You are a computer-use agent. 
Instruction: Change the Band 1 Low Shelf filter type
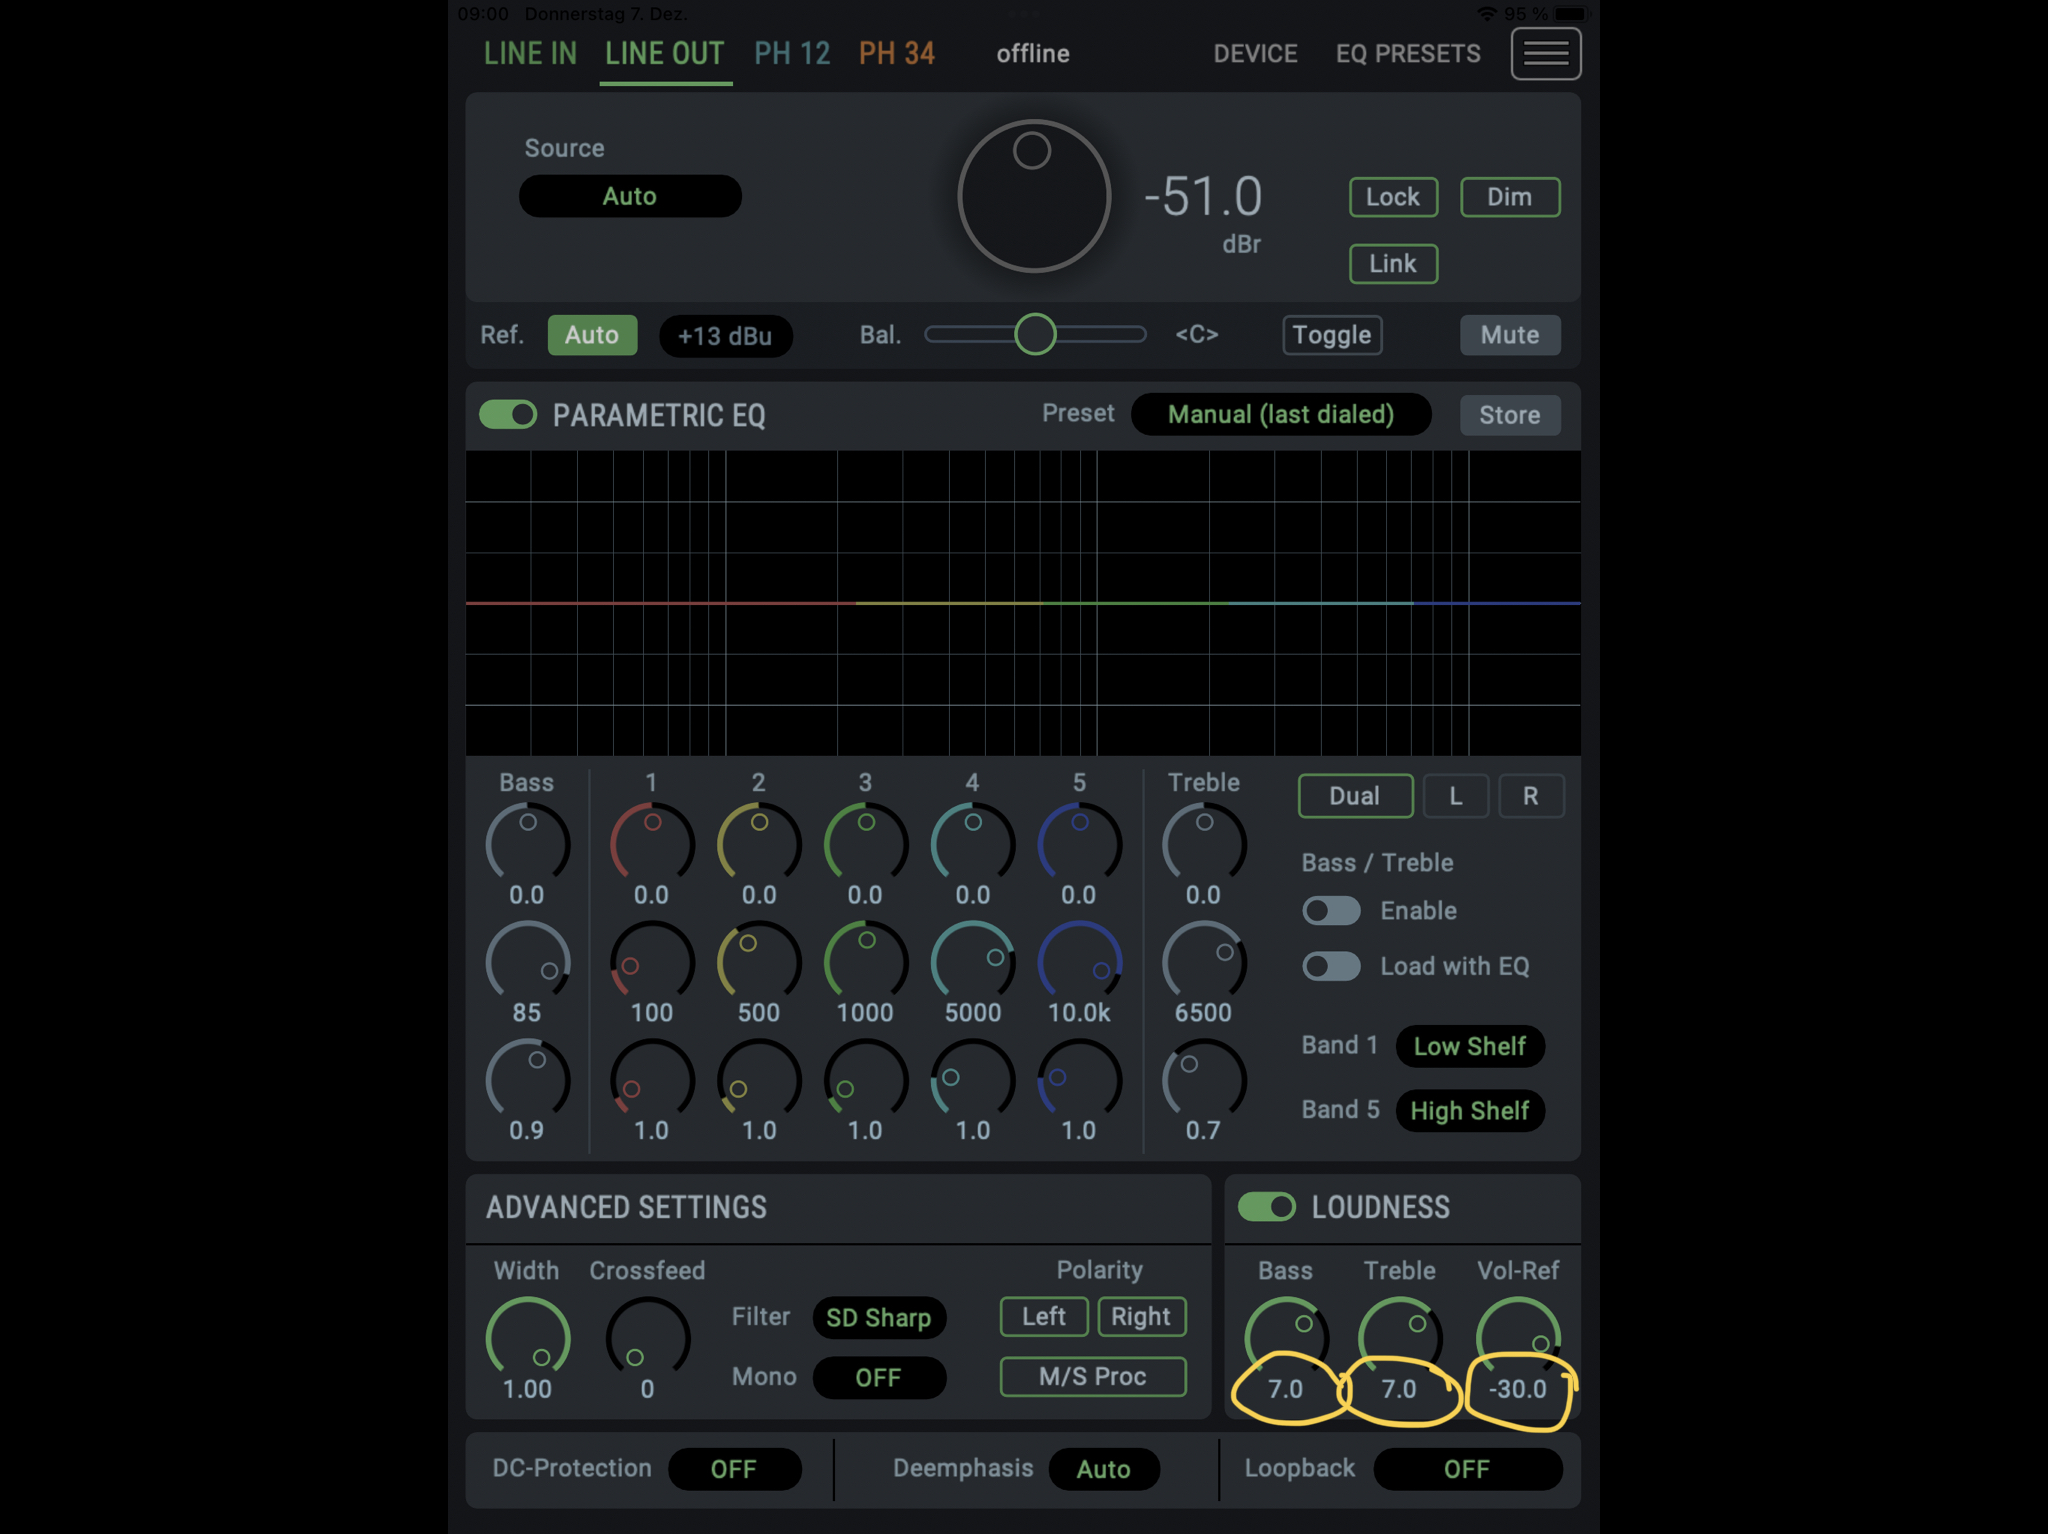pyautogui.click(x=1470, y=1046)
